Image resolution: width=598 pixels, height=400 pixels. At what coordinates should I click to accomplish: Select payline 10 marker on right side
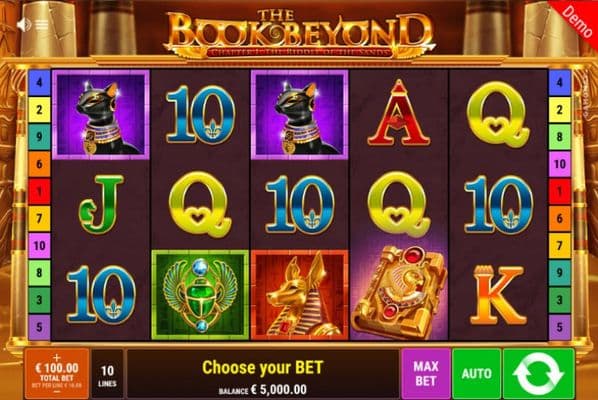(x=559, y=164)
